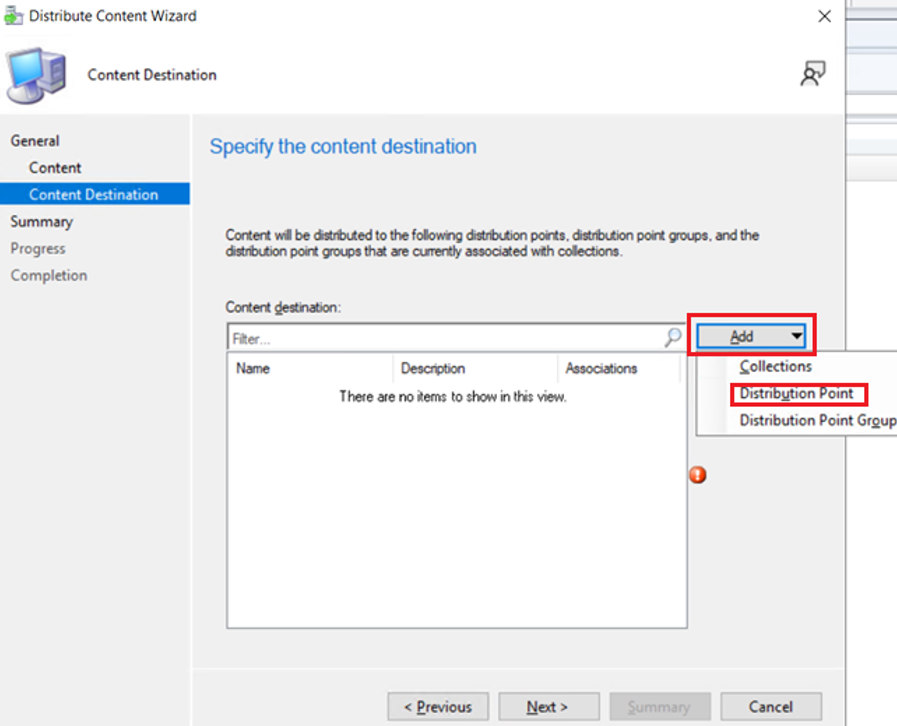This screenshot has height=726, width=897.
Task: Close the Distribute Content Wizard window
Action: click(x=824, y=16)
